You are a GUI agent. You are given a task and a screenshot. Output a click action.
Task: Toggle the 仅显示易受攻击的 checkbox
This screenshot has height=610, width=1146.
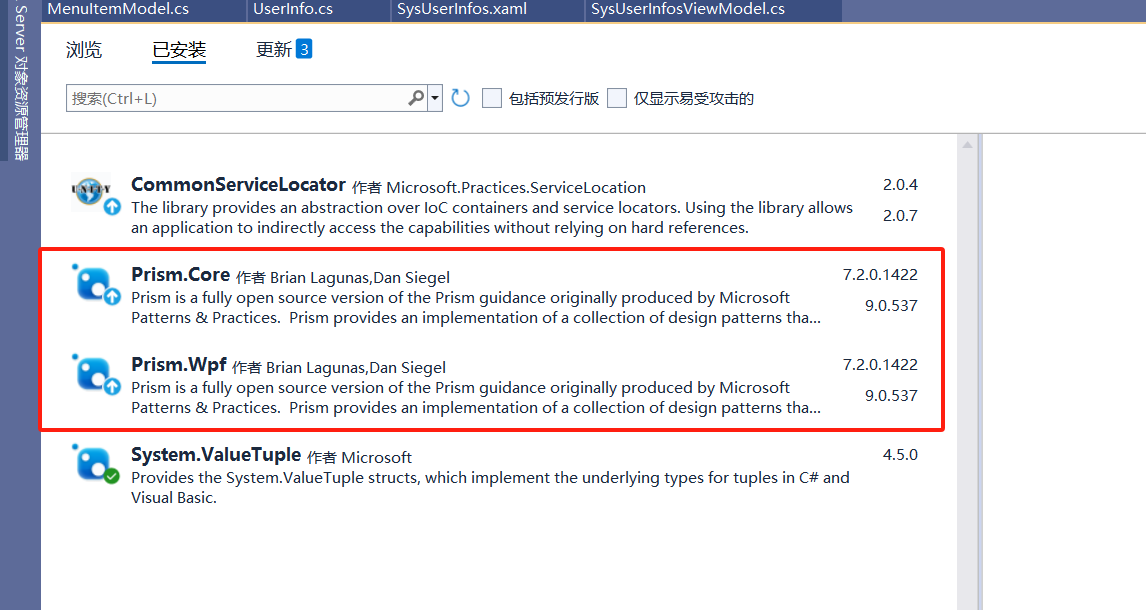[x=617, y=98]
